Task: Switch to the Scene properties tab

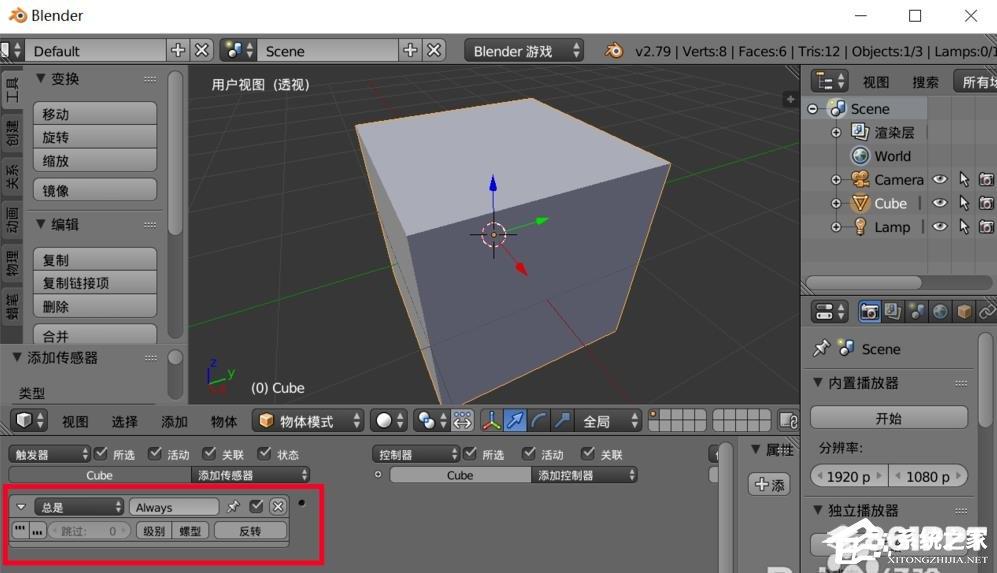Action: 916,312
